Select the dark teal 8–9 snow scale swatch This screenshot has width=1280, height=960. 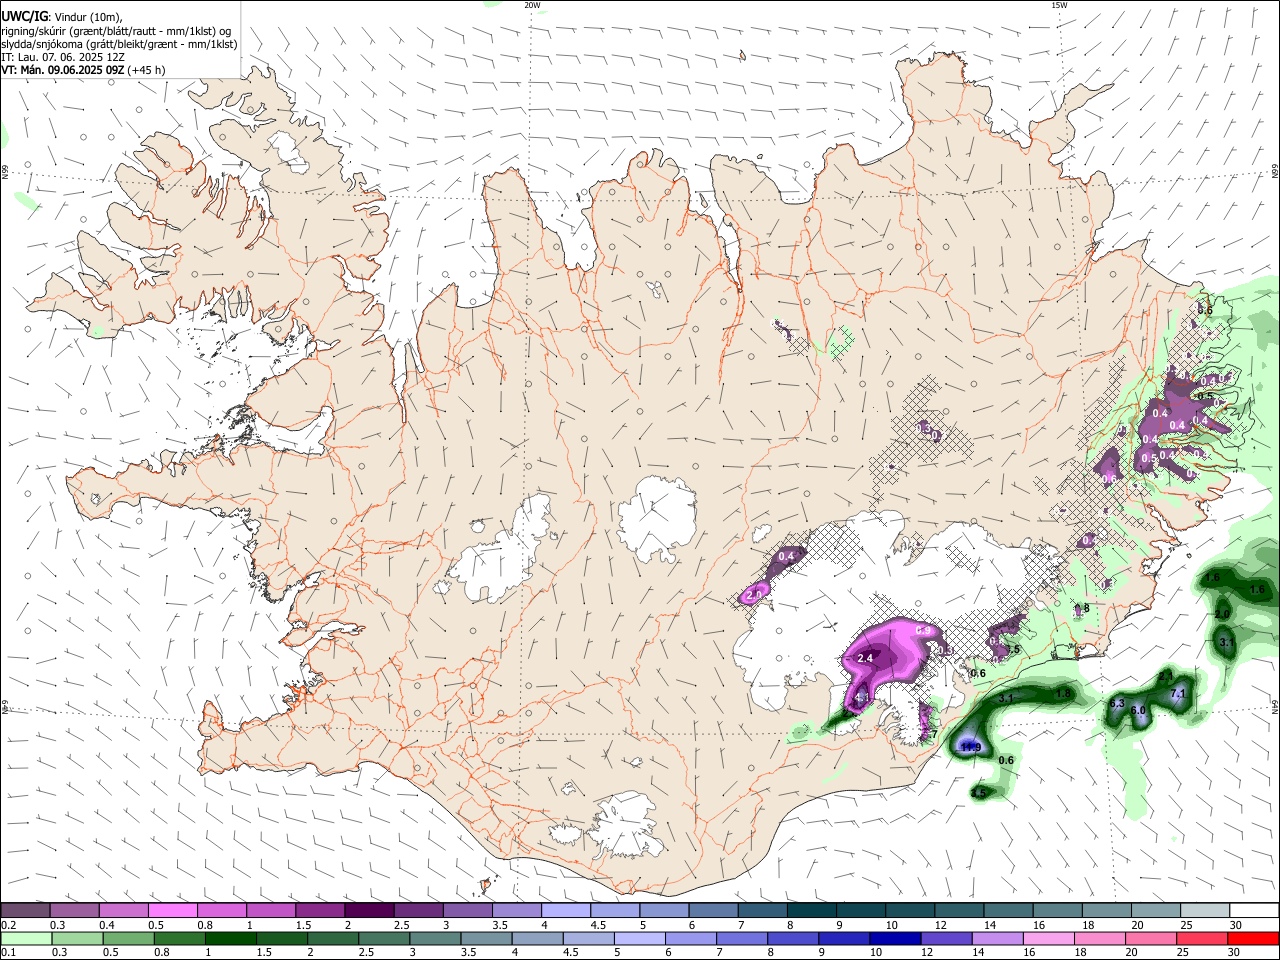[x=810, y=911]
